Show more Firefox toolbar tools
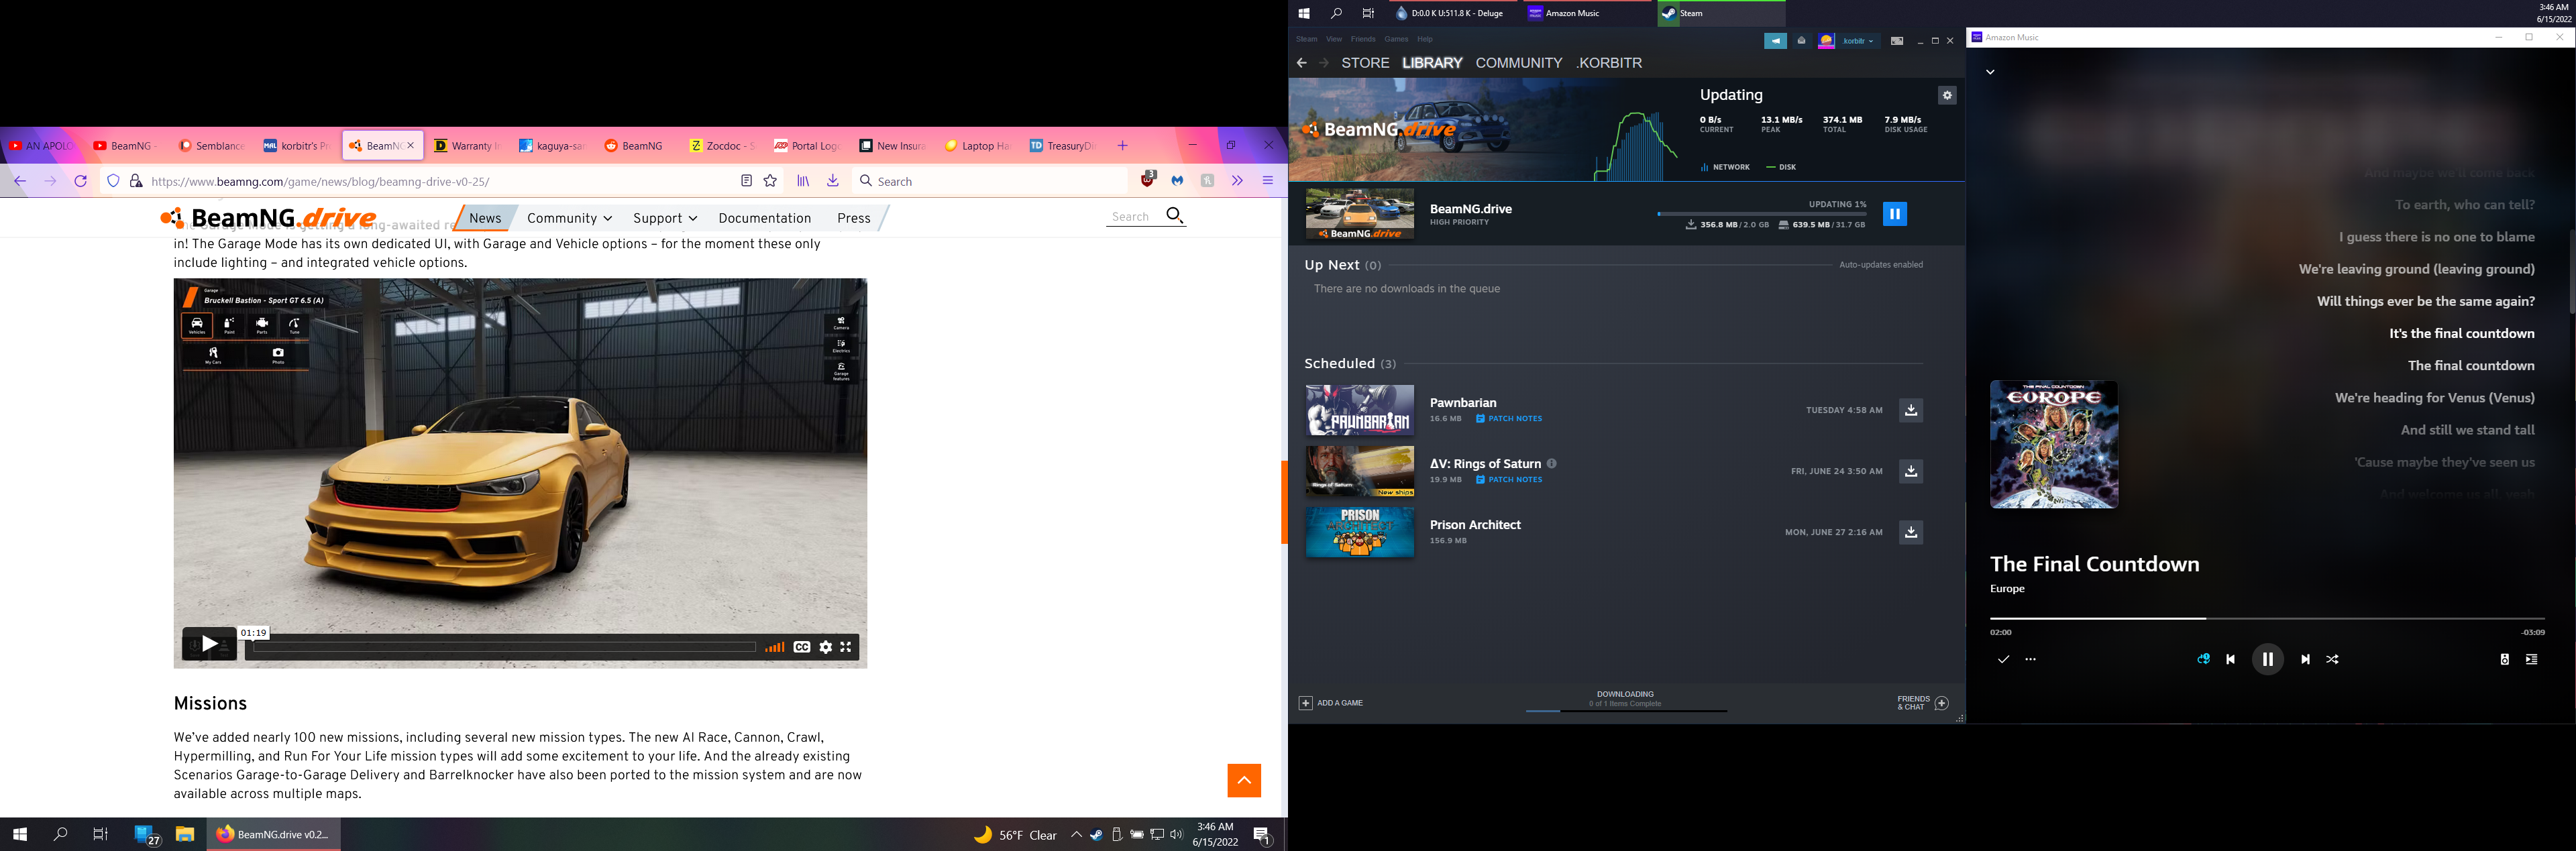2576x851 pixels. [x=1237, y=181]
